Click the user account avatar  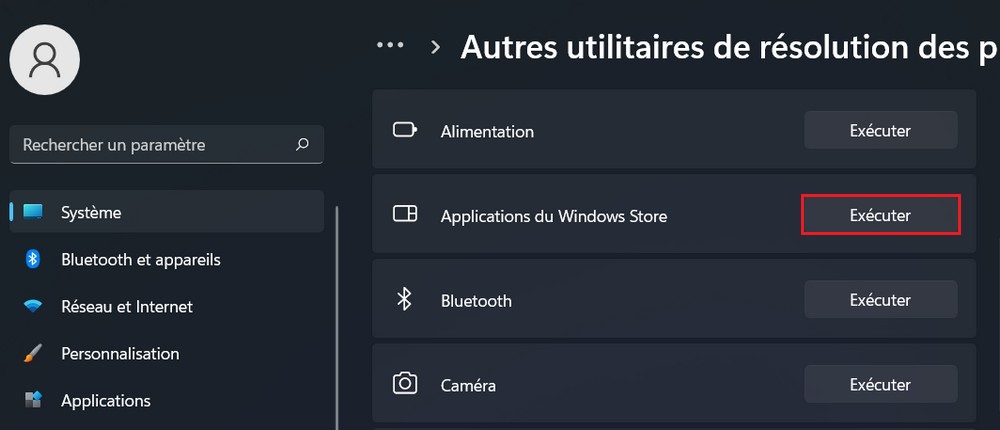[x=45, y=61]
